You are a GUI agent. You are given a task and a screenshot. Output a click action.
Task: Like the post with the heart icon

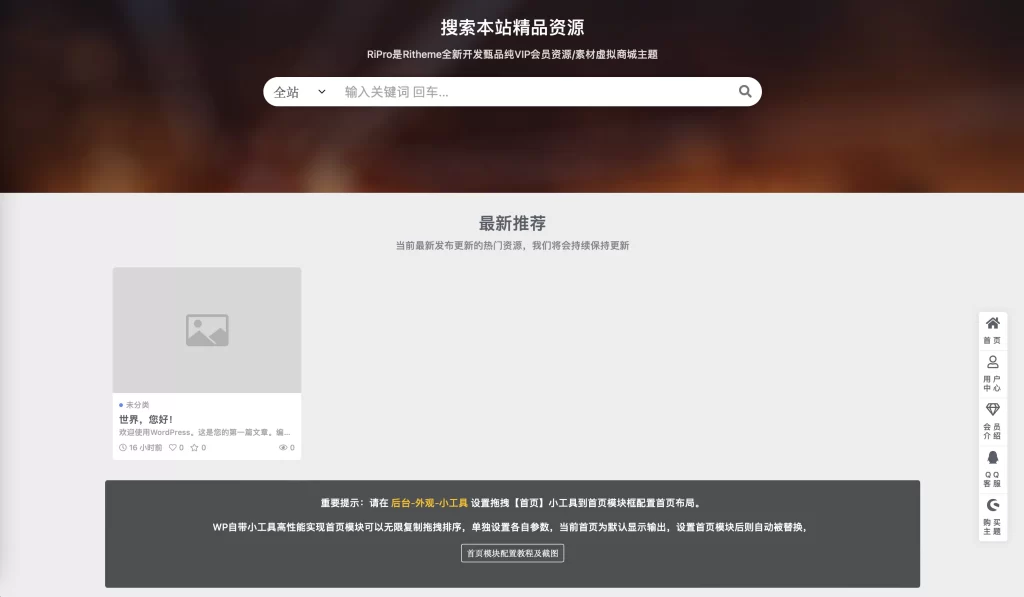click(173, 448)
